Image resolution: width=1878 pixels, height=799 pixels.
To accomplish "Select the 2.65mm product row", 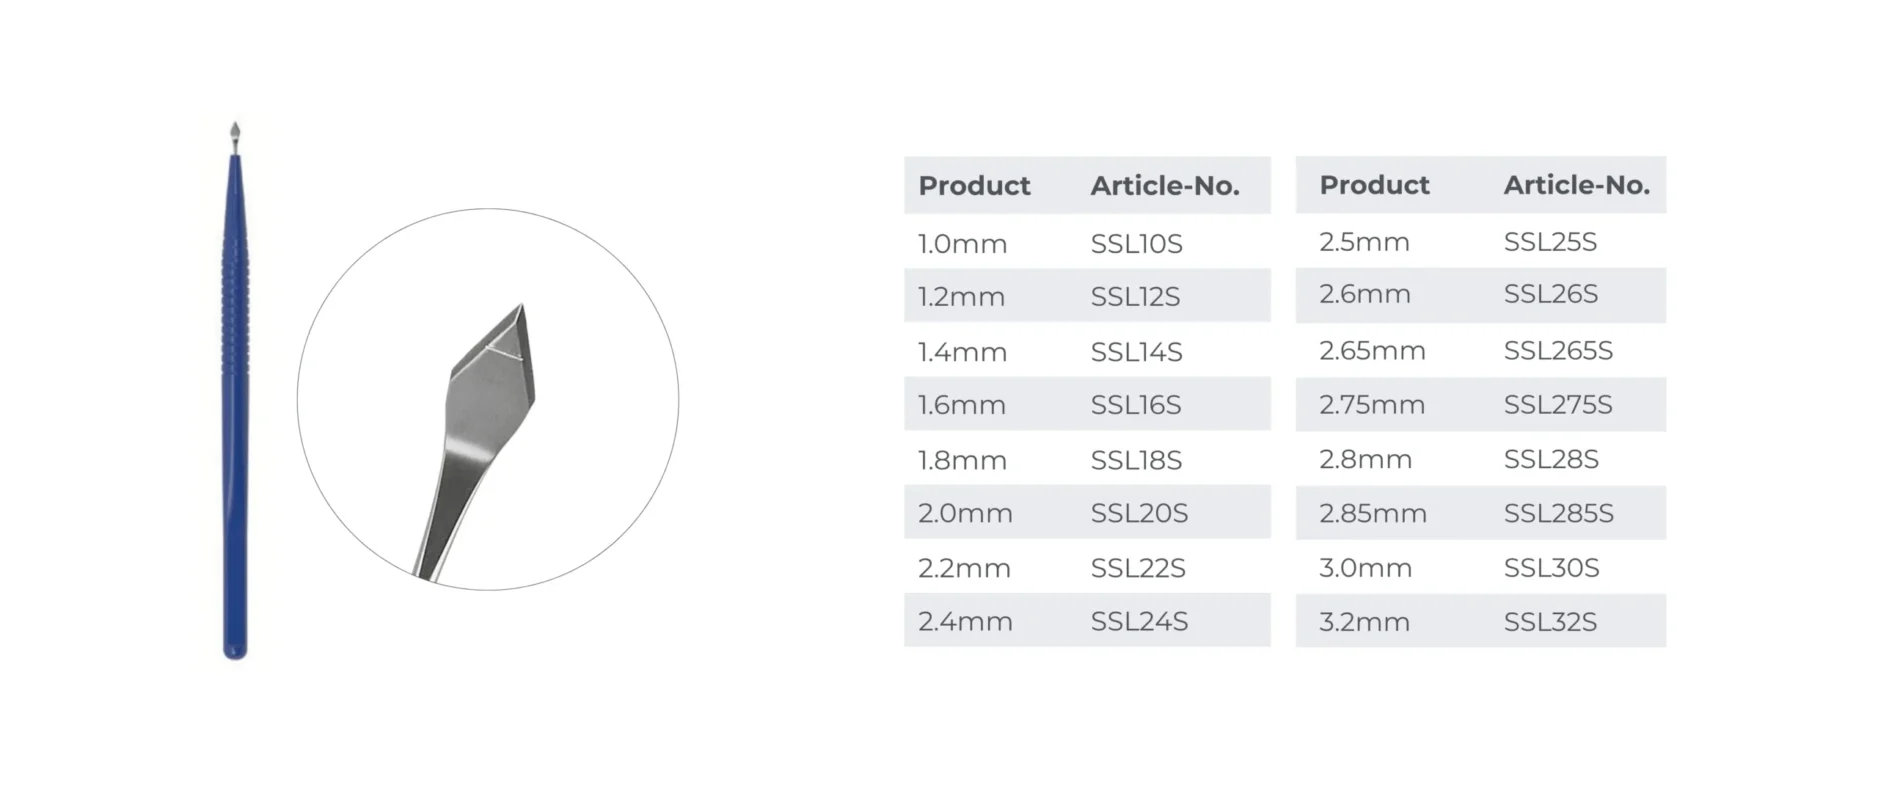I will (1481, 350).
